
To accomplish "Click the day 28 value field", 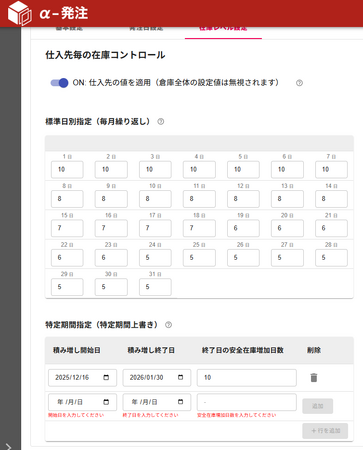I will tap(331, 258).
